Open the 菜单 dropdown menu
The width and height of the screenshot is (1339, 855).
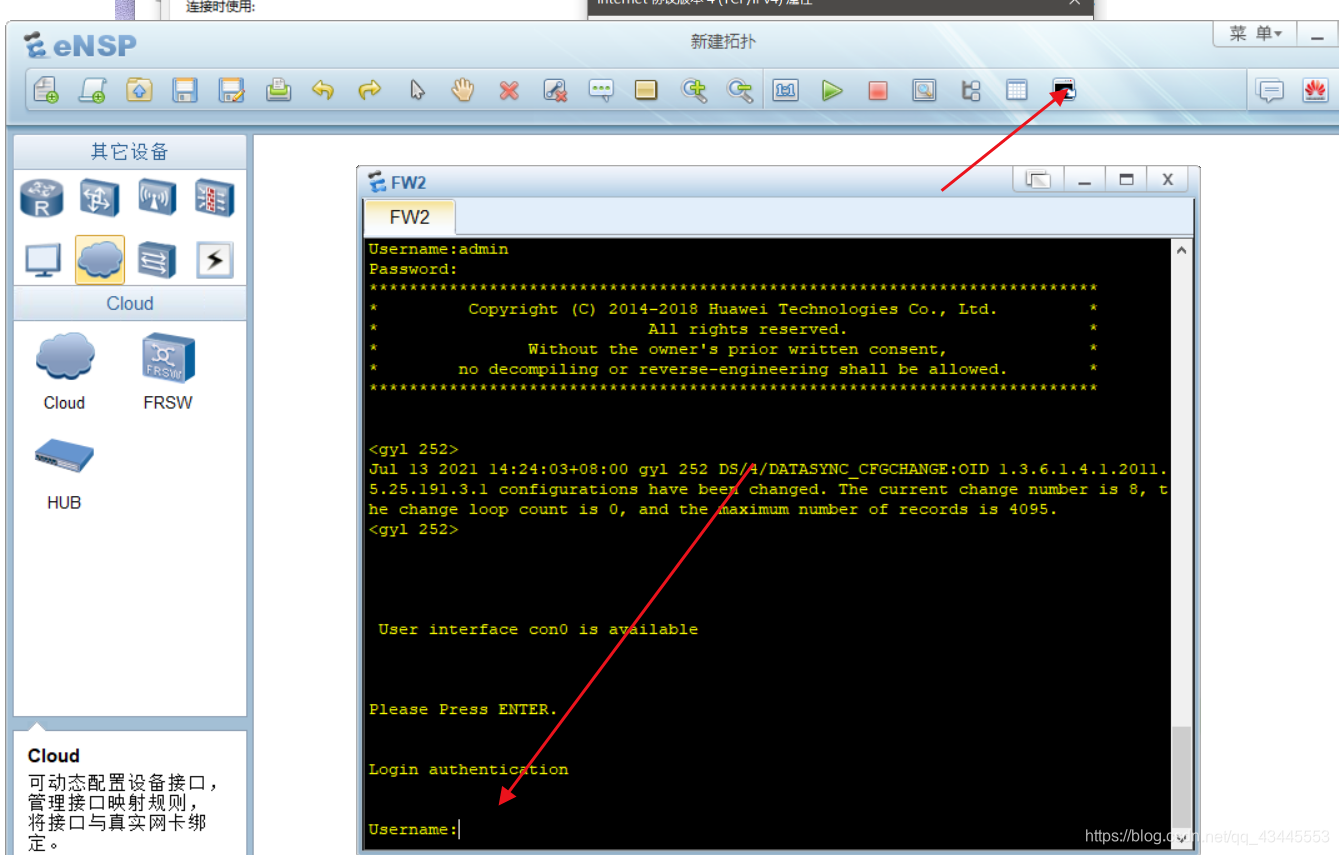tap(1255, 34)
